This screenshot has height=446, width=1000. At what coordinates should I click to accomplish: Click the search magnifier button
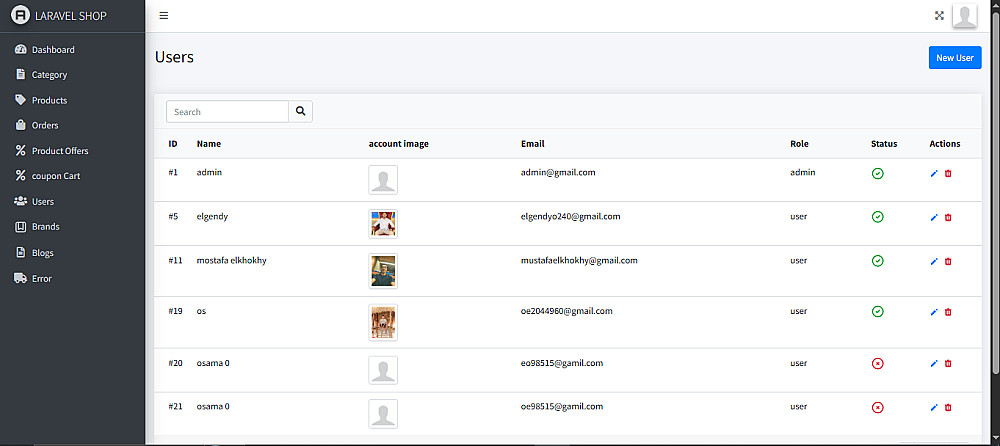pyautogui.click(x=300, y=112)
